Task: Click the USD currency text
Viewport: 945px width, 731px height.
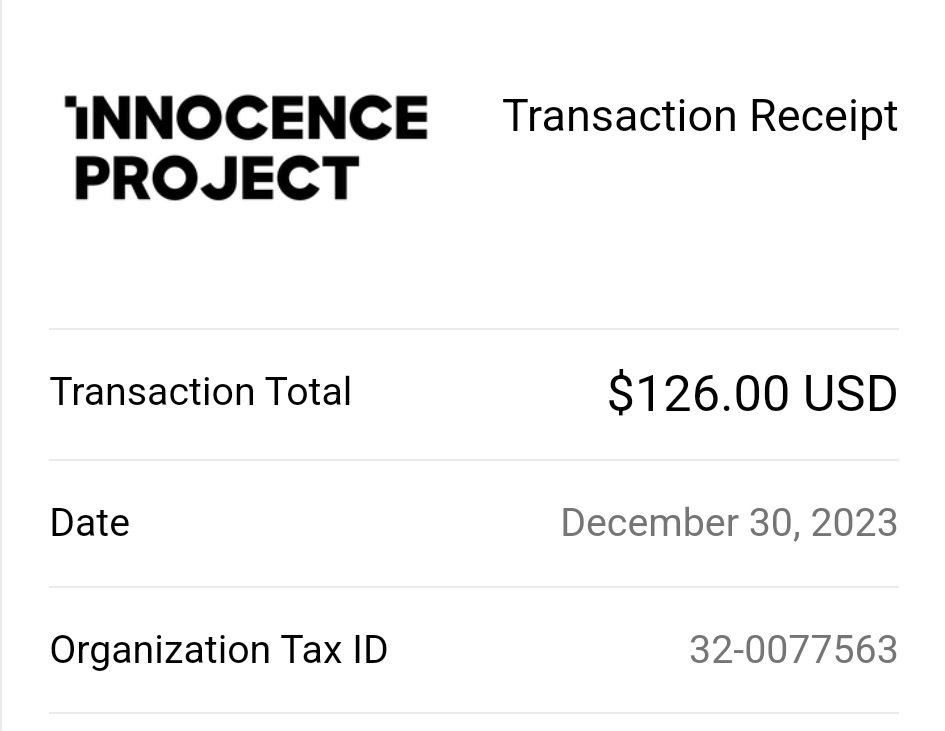Action: click(850, 393)
